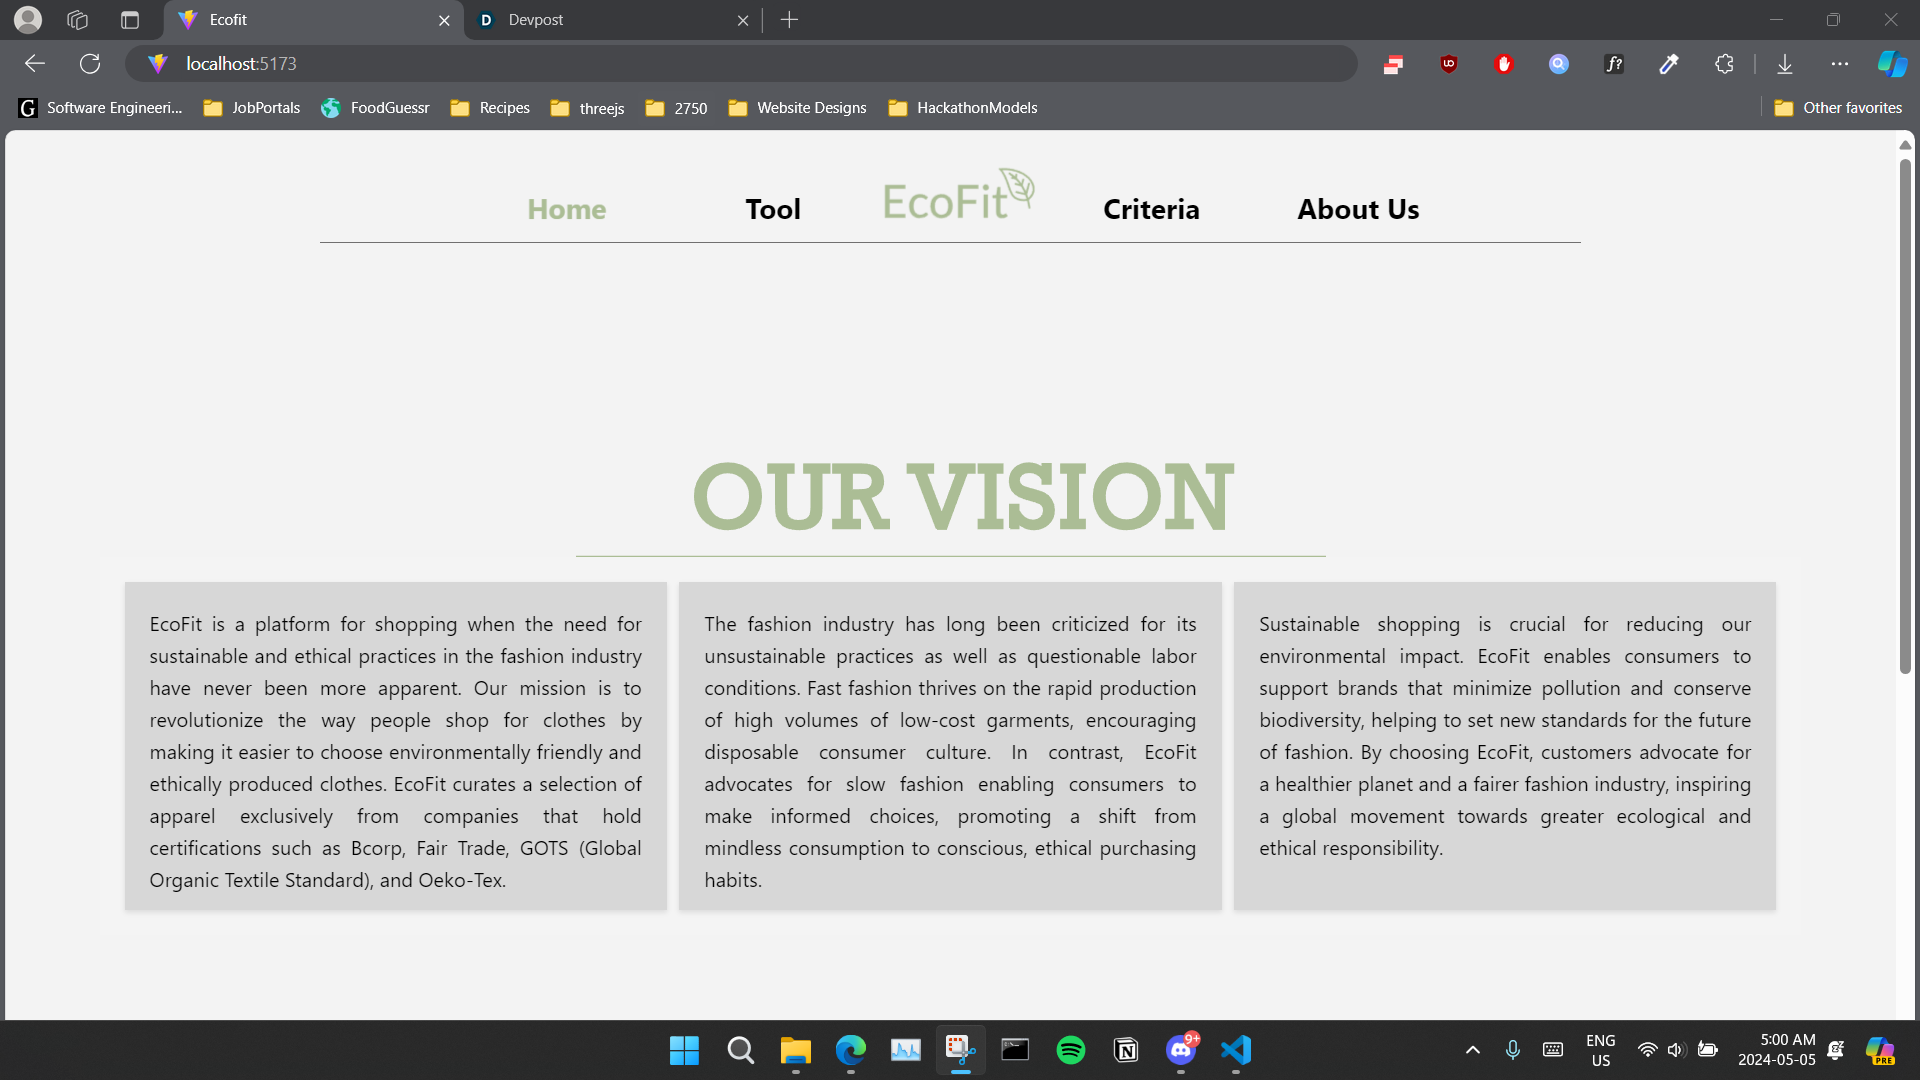
Task: Click the Downloads arrow icon
Action: (1785, 64)
